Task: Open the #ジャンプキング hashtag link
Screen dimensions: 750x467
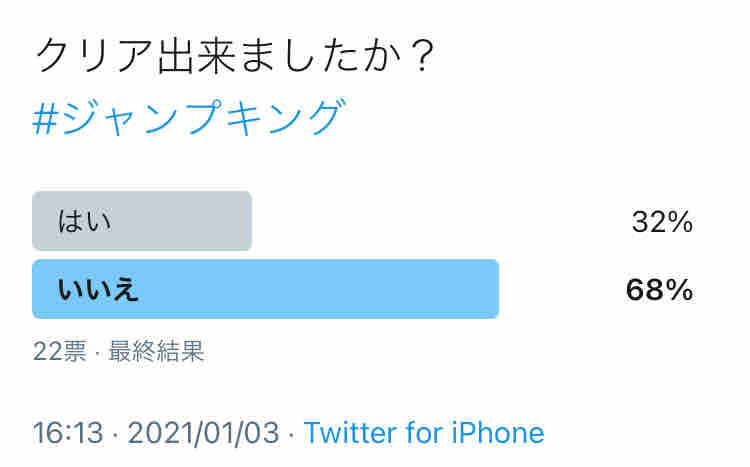Action: [x=189, y=117]
